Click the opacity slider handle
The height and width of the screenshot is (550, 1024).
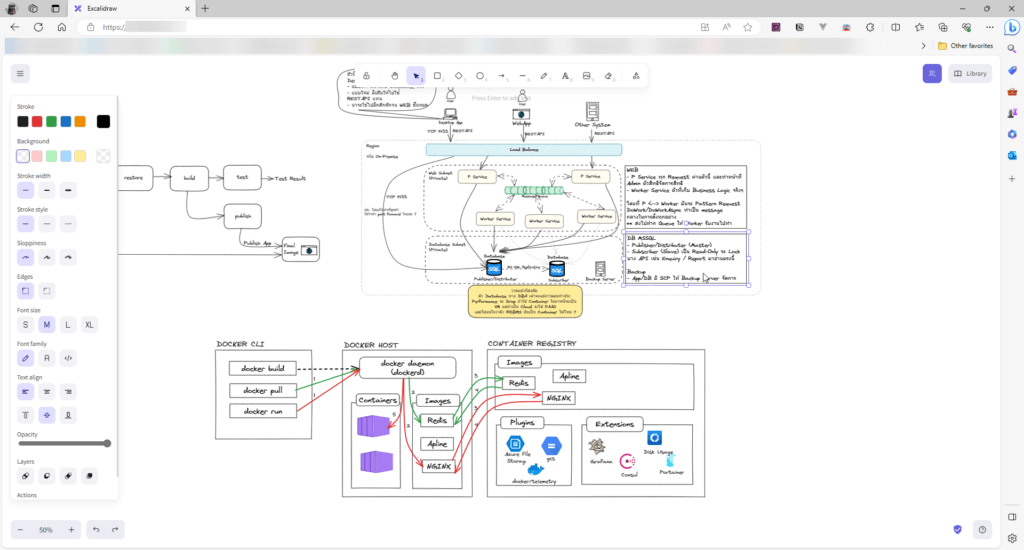107,444
